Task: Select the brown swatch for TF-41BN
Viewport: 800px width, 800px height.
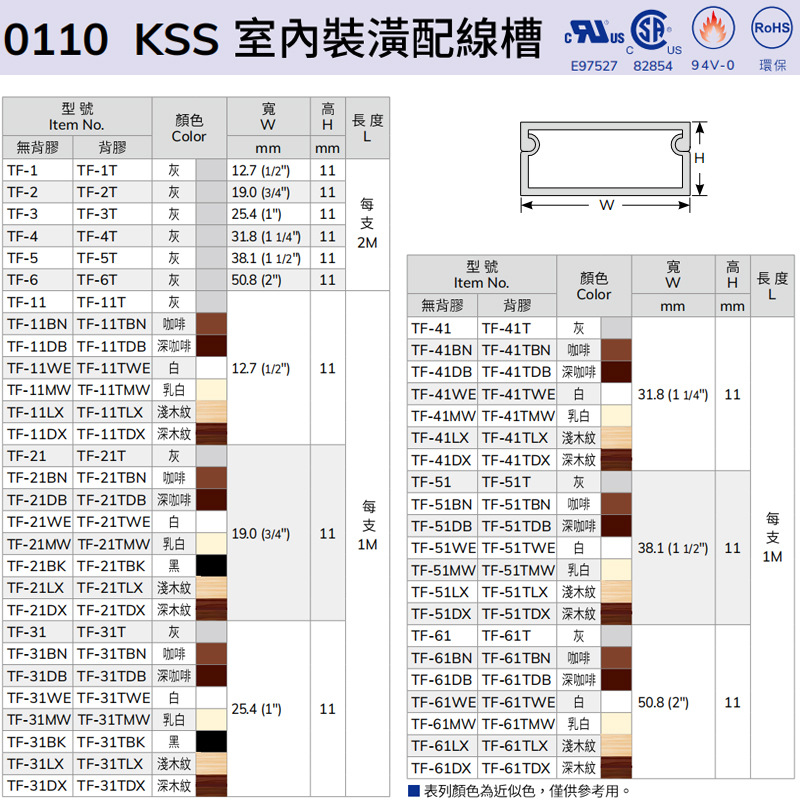Action: [616, 350]
